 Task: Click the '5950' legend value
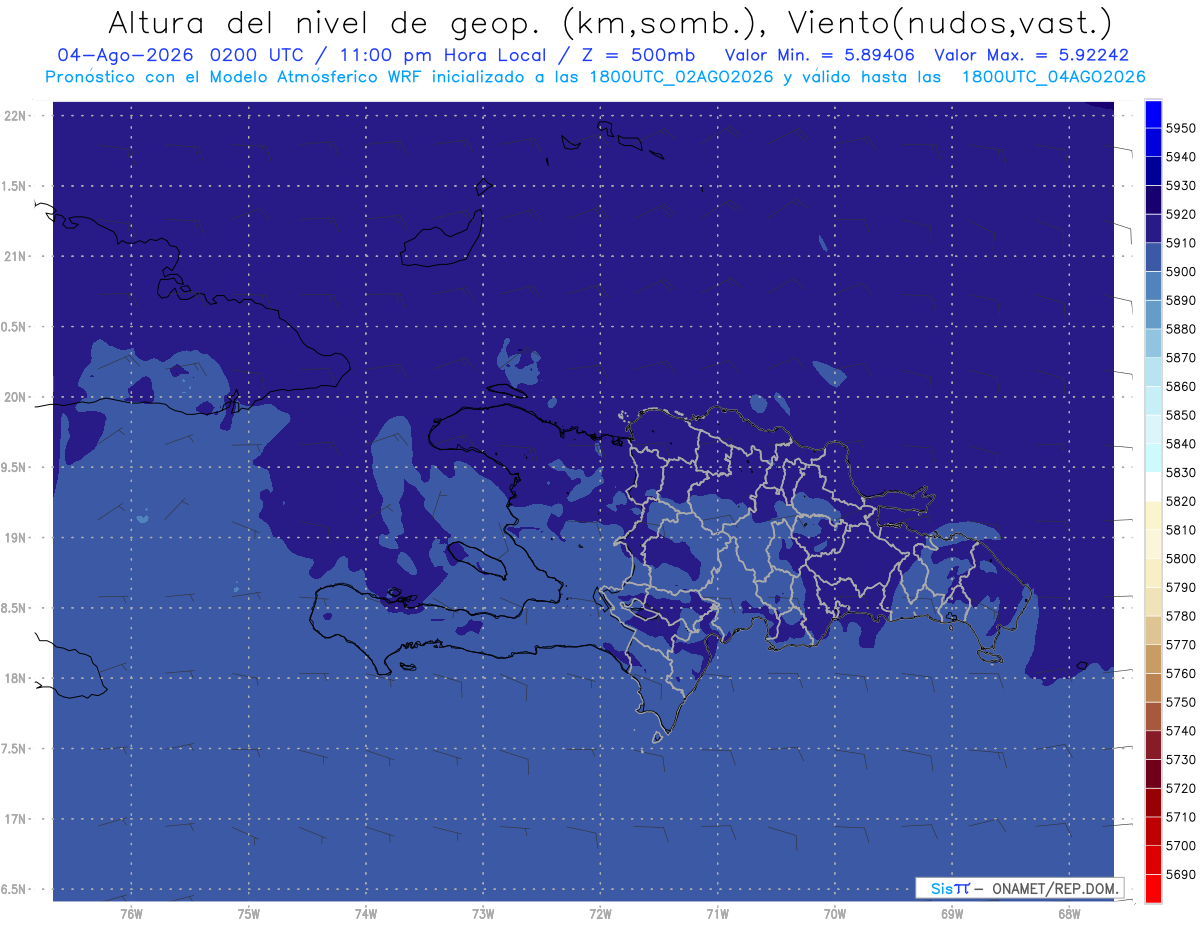point(1181,129)
